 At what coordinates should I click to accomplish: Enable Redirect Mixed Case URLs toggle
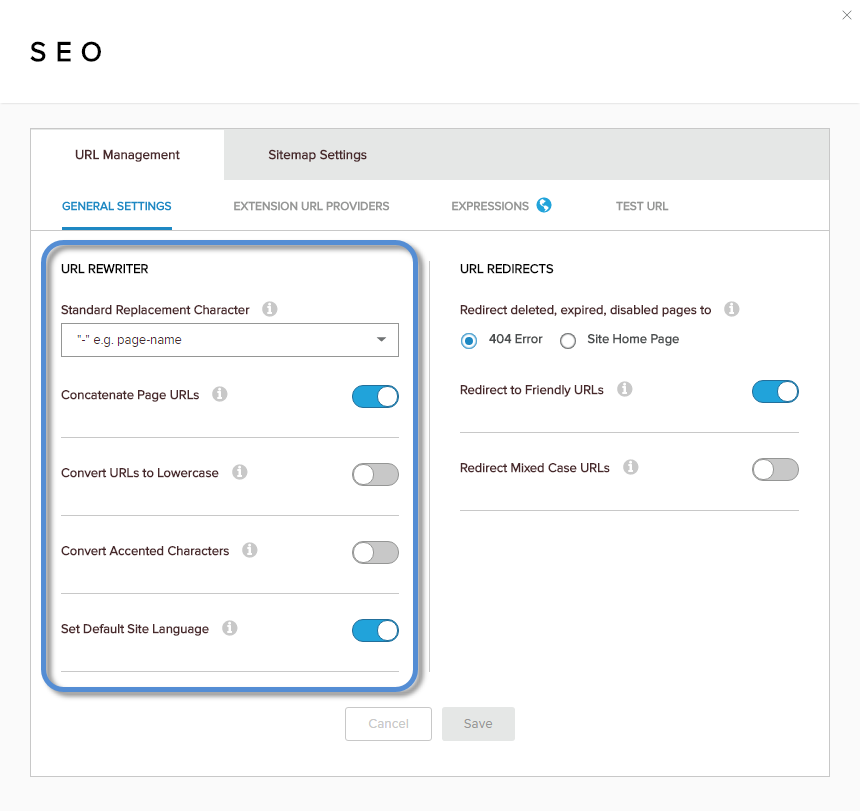coord(775,469)
